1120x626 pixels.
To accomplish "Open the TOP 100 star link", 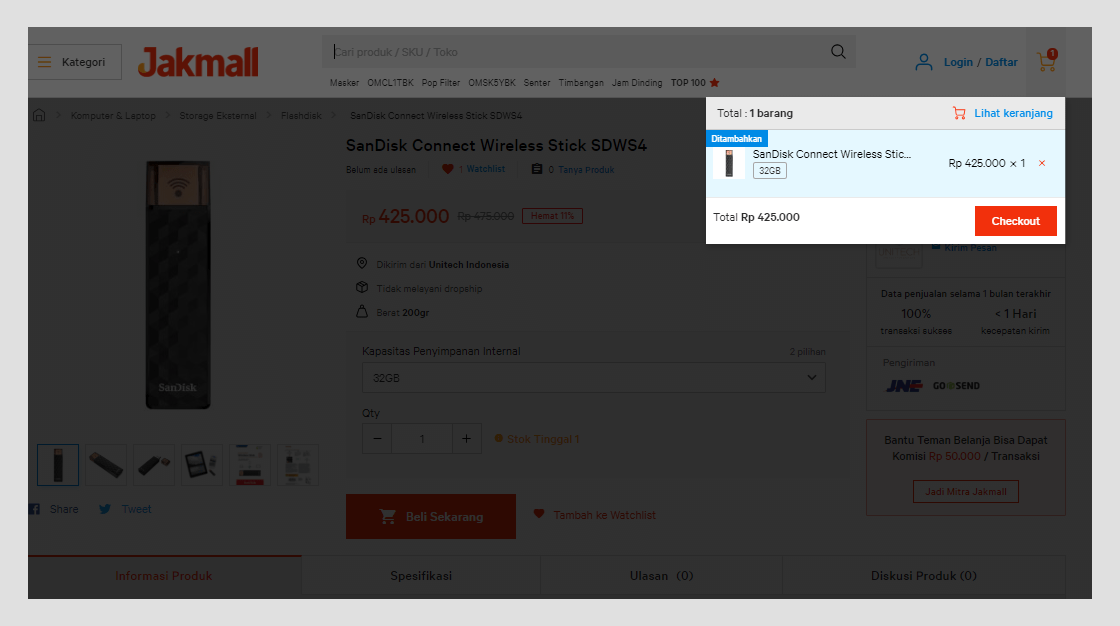I will click(695, 83).
